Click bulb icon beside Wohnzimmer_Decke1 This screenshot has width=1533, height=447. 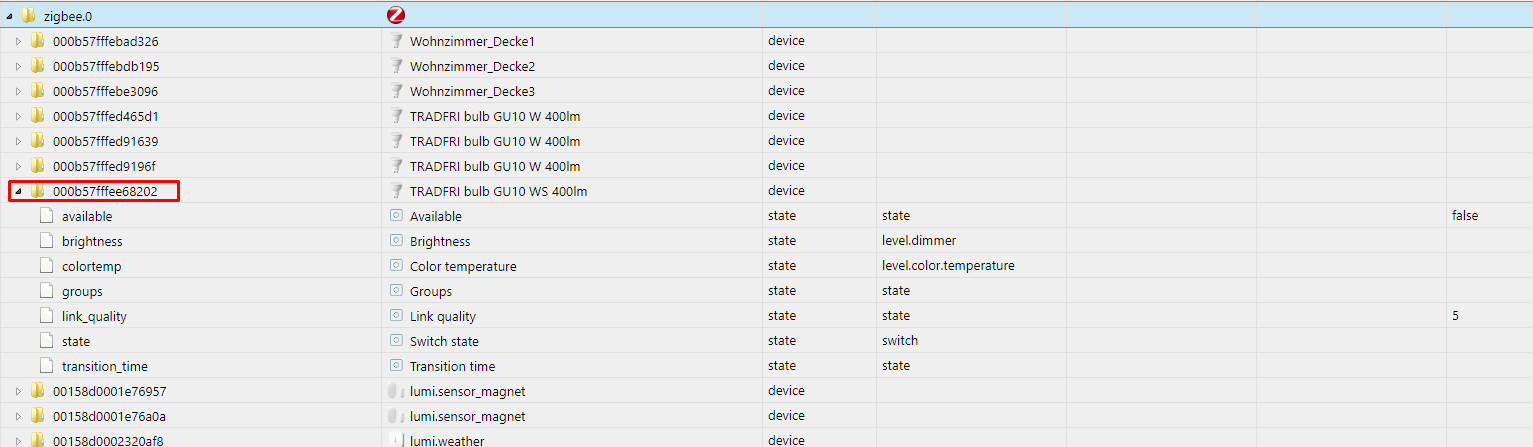click(395, 41)
